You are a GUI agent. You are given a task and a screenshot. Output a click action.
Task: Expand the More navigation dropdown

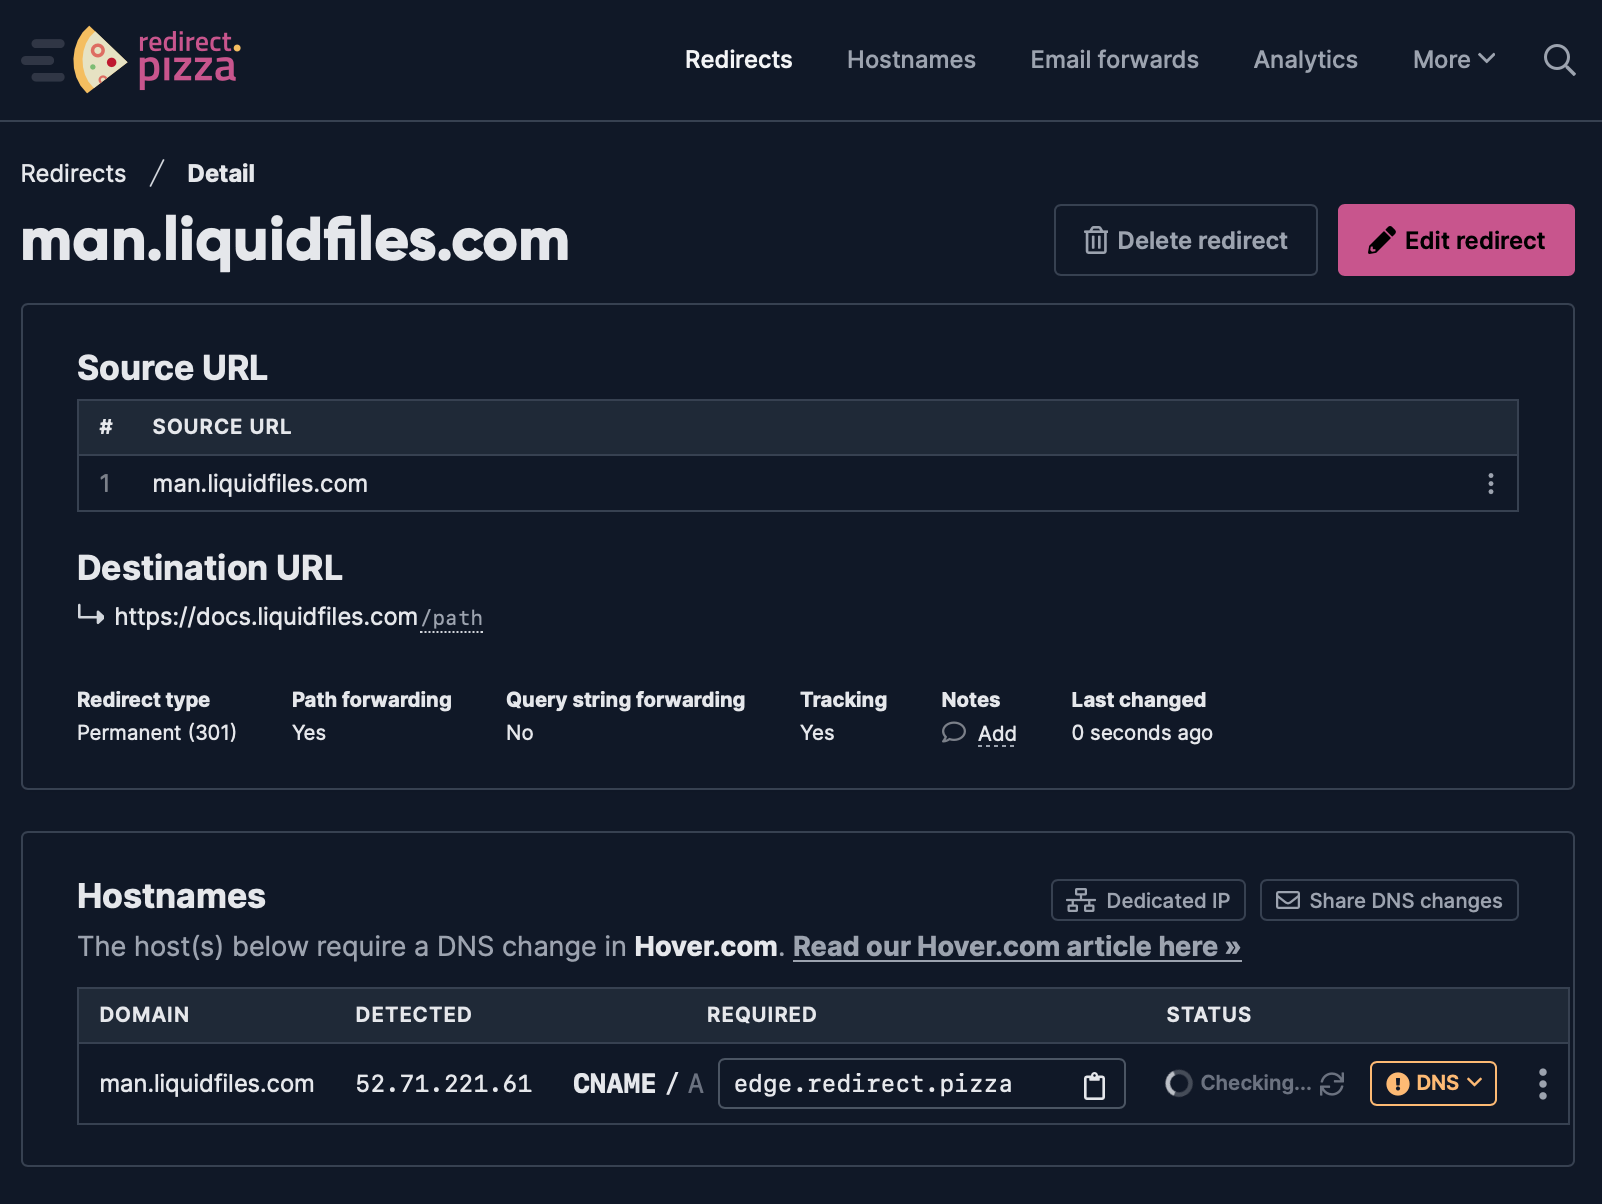(1454, 60)
